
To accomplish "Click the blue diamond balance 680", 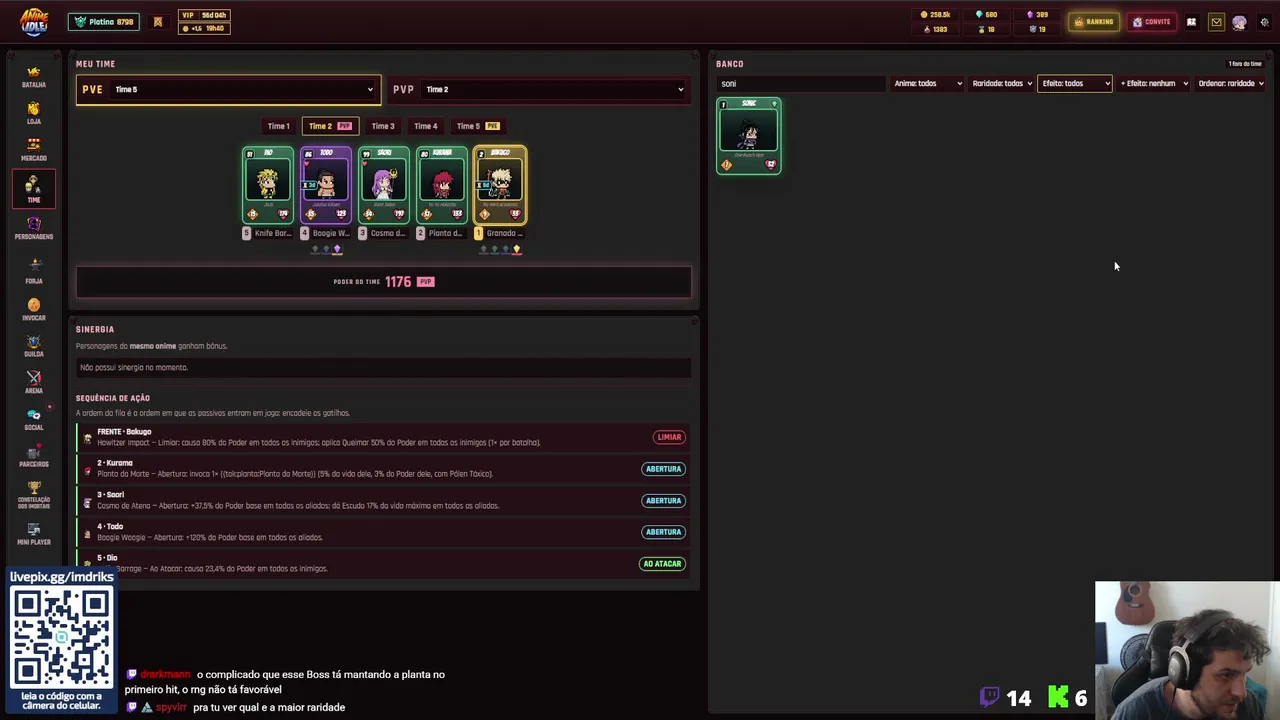I will (x=986, y=15).
